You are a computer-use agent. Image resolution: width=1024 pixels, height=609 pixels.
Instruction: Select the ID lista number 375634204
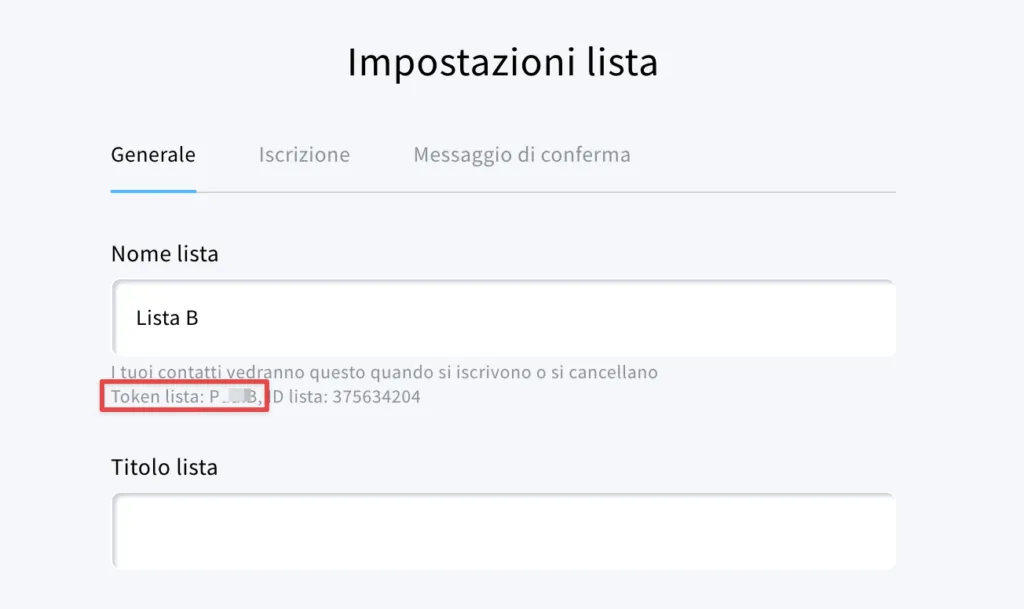376,396
